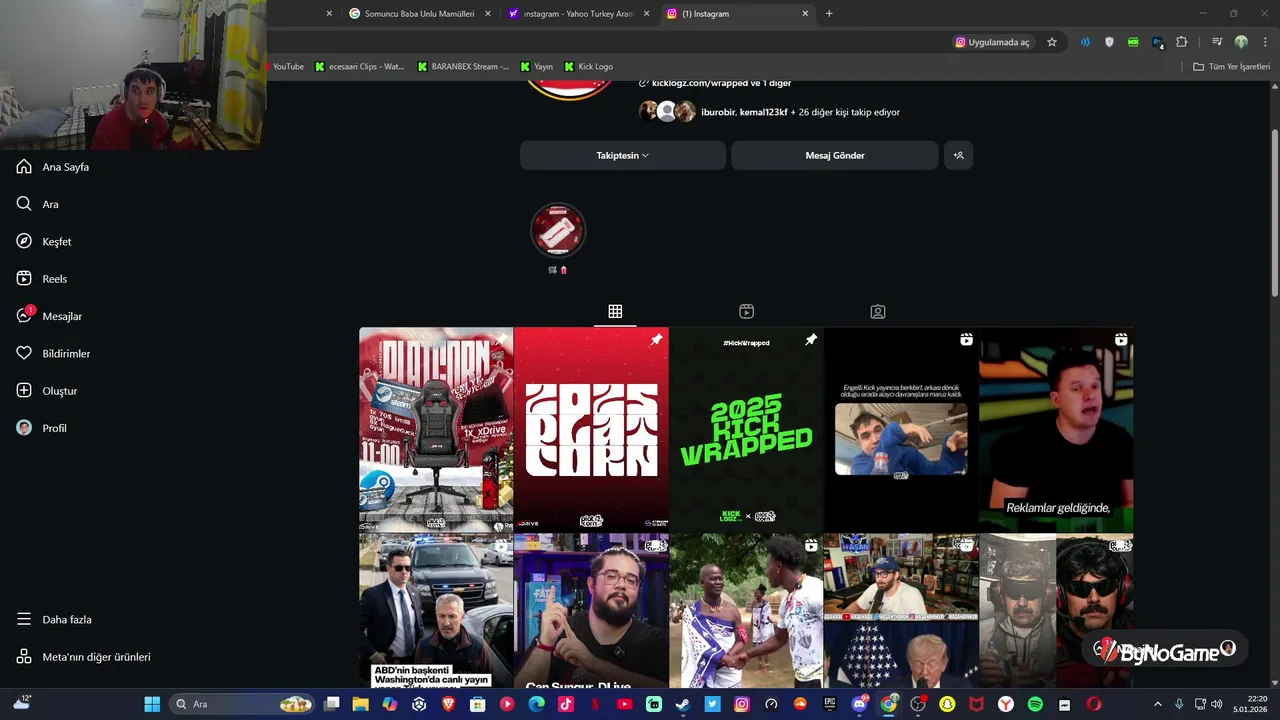The image size is (1280, 720).
Task: Open the story highlight circle
Action: coord(557,231)
